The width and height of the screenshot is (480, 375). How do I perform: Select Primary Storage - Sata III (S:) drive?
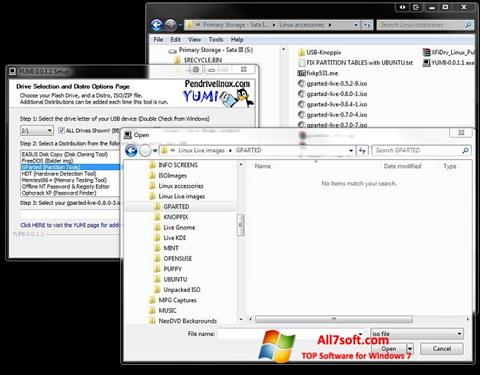[211, 50]
